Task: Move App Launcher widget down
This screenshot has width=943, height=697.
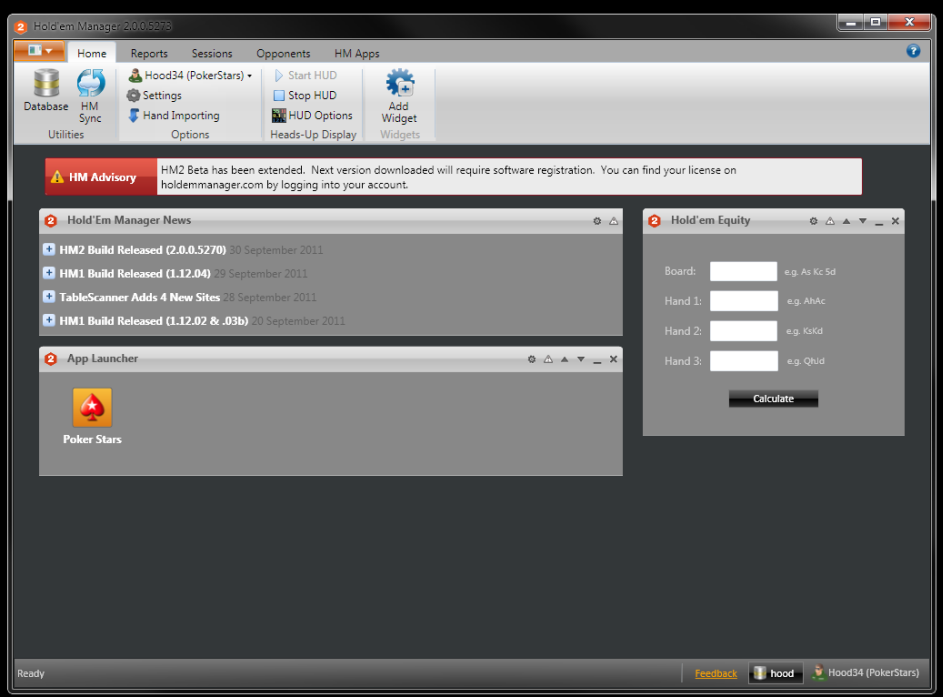Action: 581,359
